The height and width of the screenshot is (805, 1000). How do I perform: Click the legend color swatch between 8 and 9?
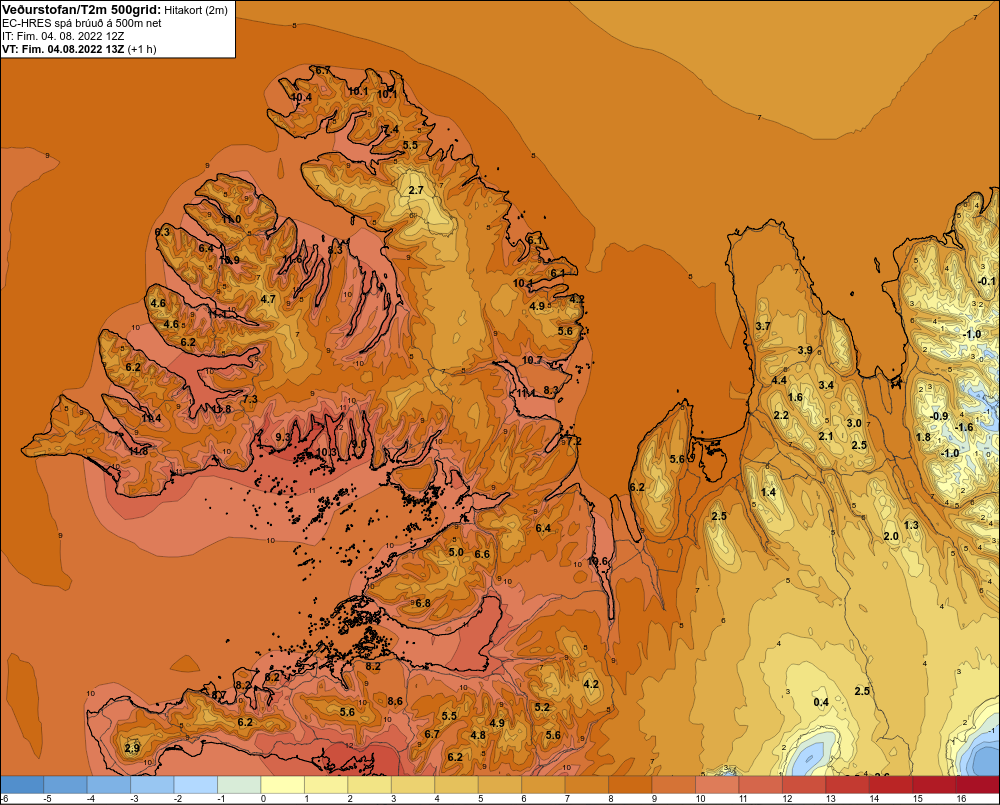(630, 785)
